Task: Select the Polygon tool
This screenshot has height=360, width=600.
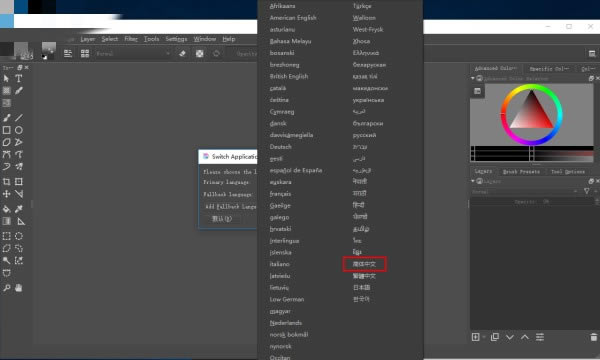Action: pos(7,142)
